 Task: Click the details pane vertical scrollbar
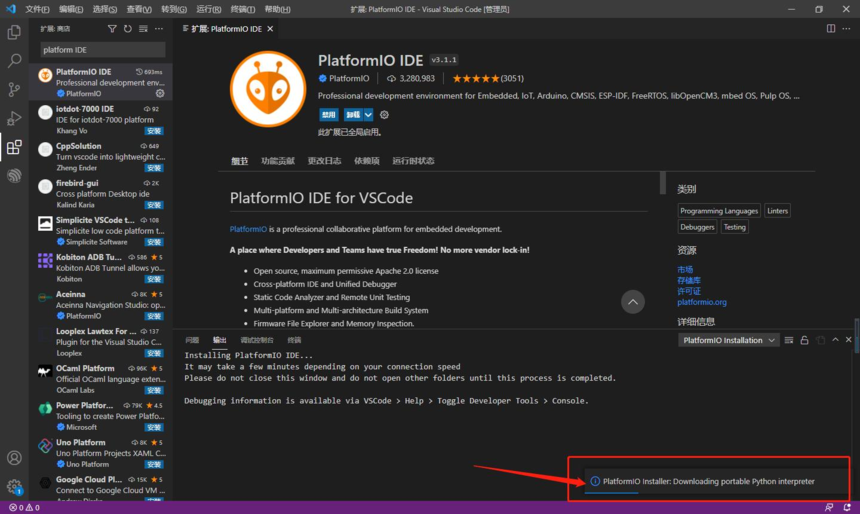[x=663, y=183]
